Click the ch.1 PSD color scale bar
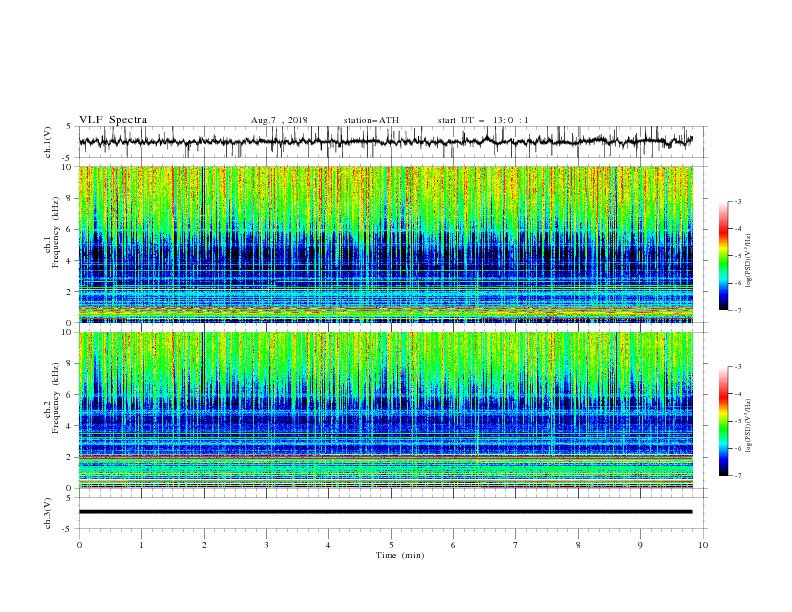This screenshot has height=612, width=792. tap(723, 256)
